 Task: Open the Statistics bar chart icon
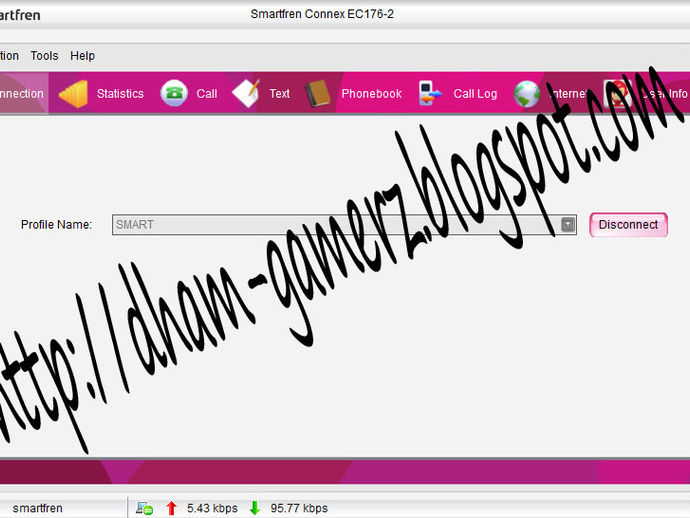(73, 94)
